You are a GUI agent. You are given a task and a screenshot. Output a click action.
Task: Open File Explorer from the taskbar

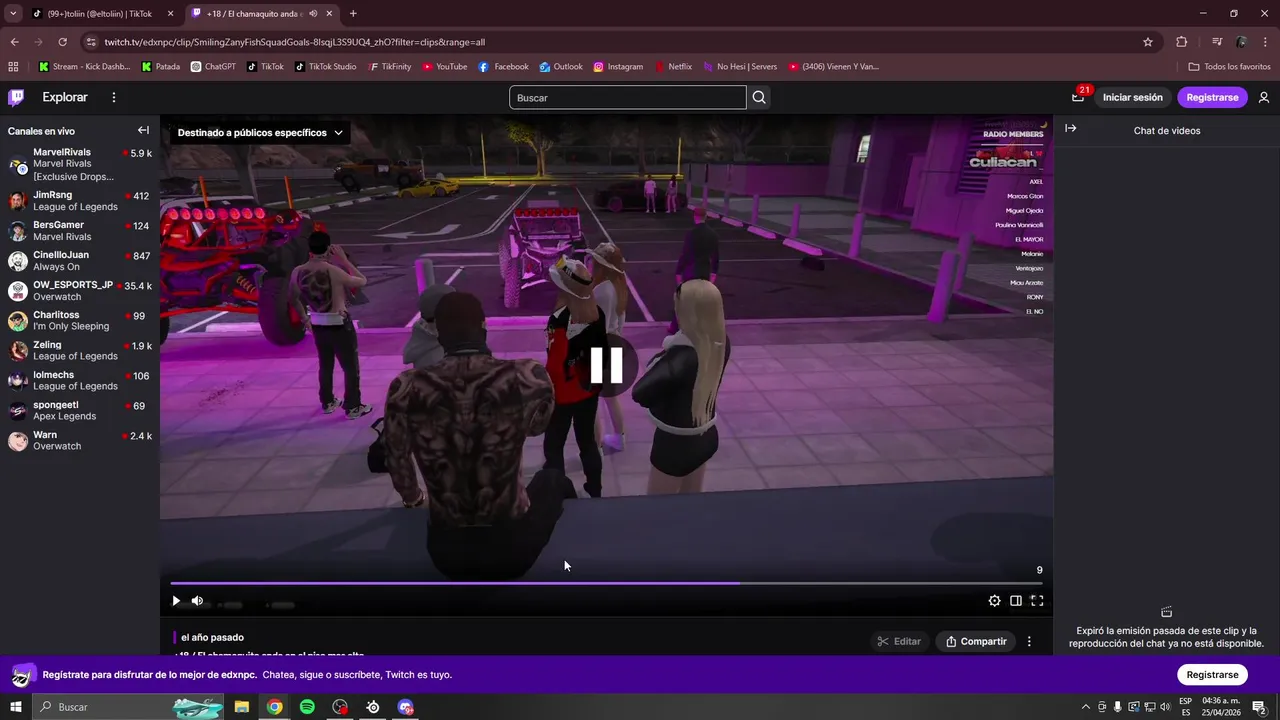tap(241, 707)
